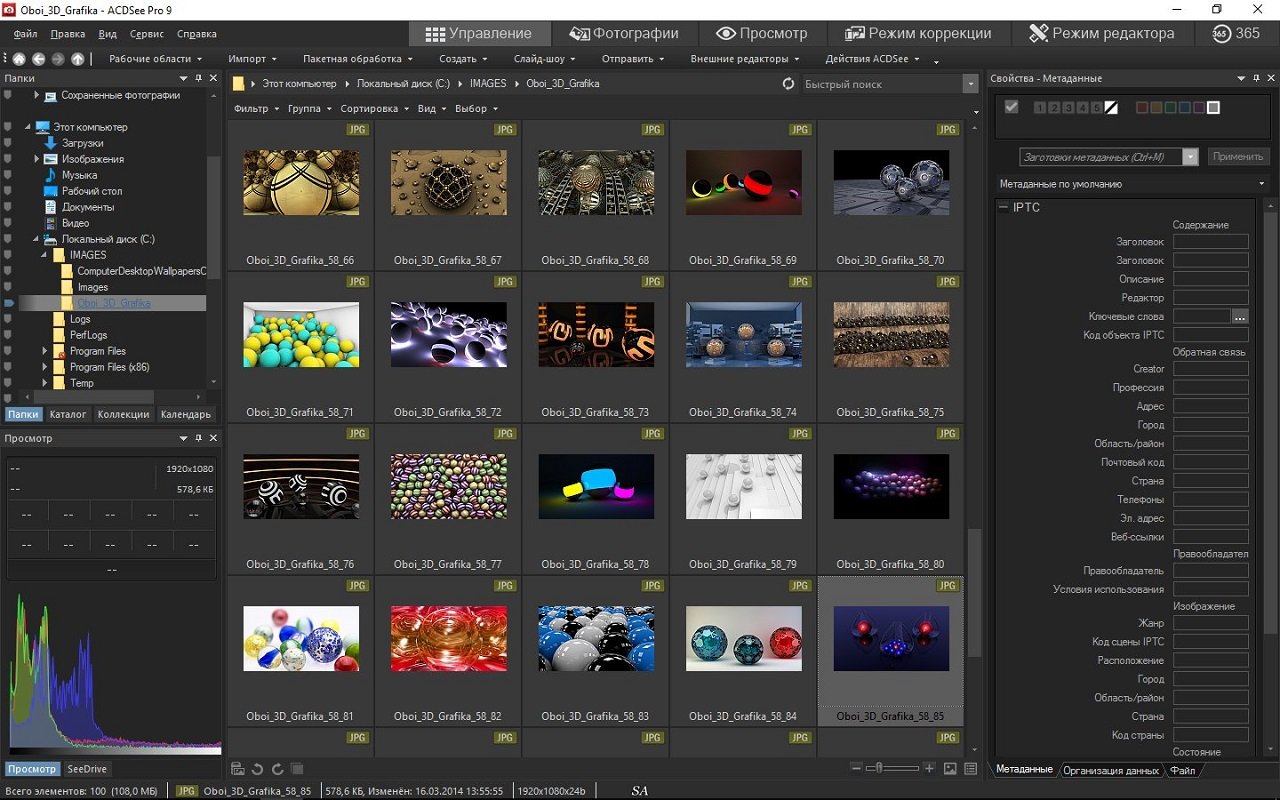1280x800 pixels.
Task: Toggle the no-rating slash box in properties
Action: click(1111, 108)
